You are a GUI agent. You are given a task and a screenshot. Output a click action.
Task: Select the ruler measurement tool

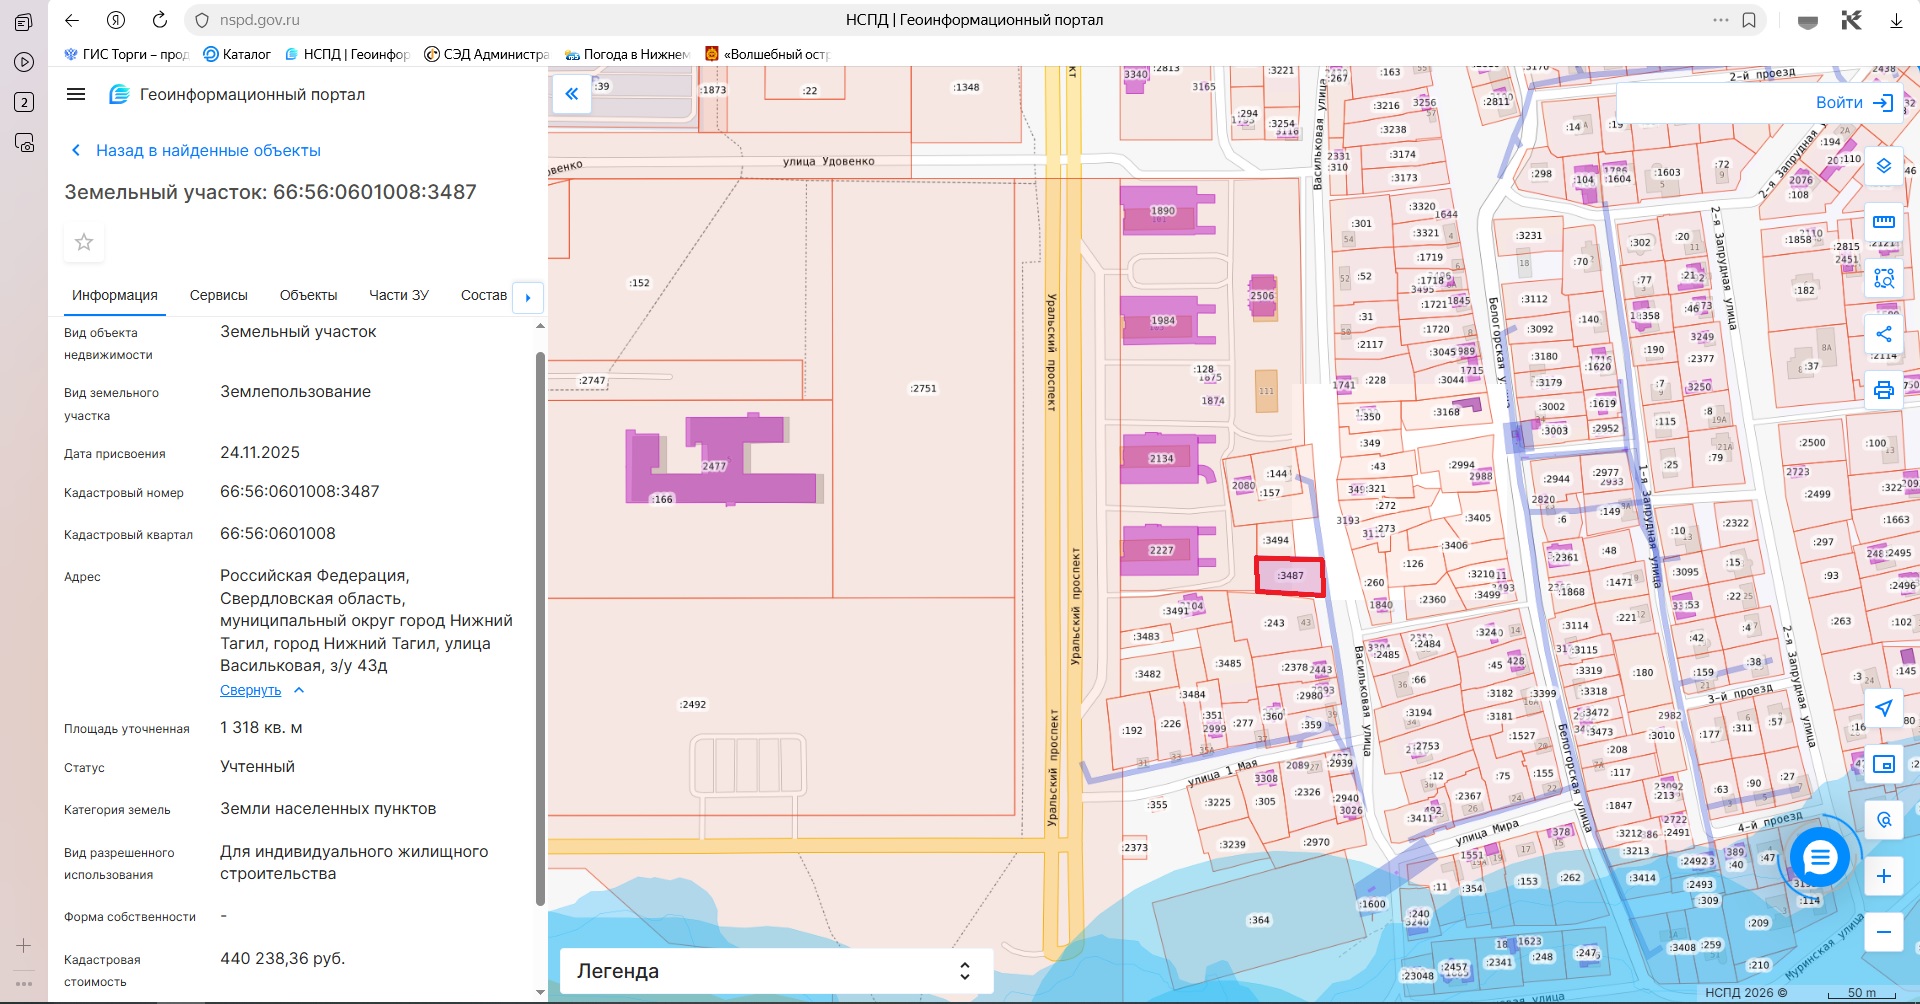coord(1883,222)
